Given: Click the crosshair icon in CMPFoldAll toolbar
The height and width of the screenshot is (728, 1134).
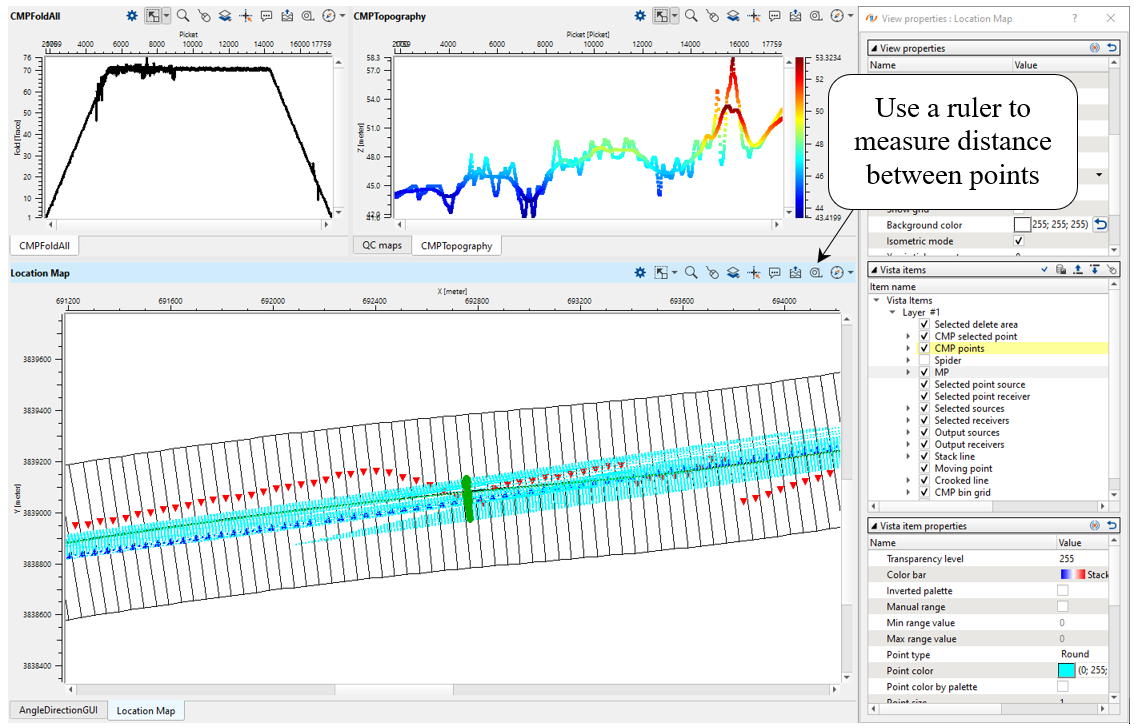Looking at the screenshot, I should (x=246, y=16).
